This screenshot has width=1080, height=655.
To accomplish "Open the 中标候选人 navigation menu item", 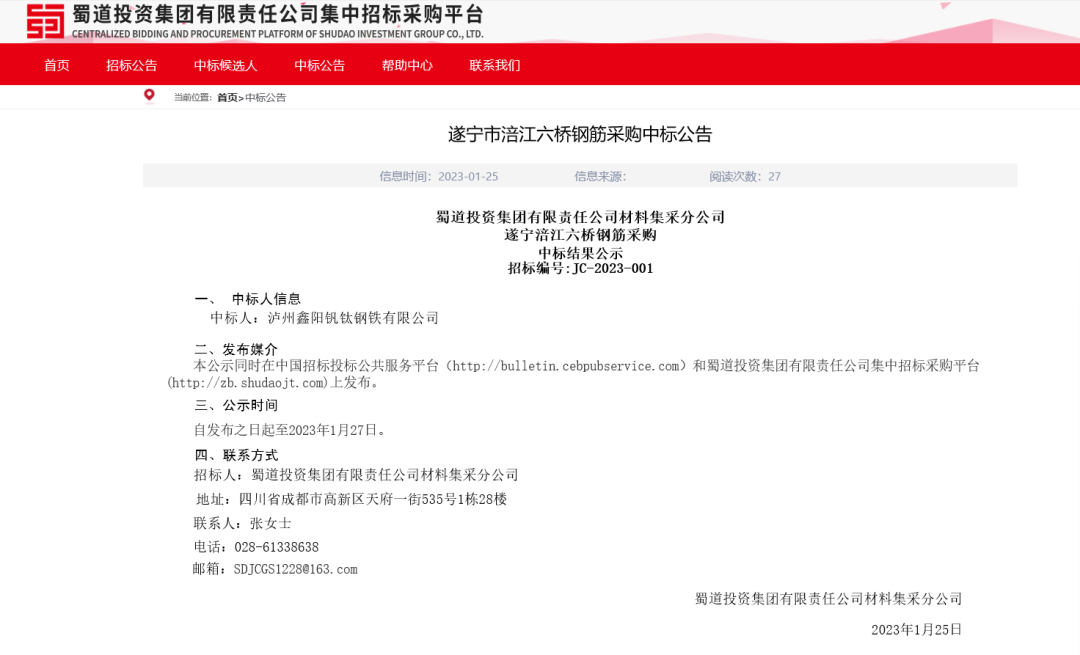I will pos(225,65).
